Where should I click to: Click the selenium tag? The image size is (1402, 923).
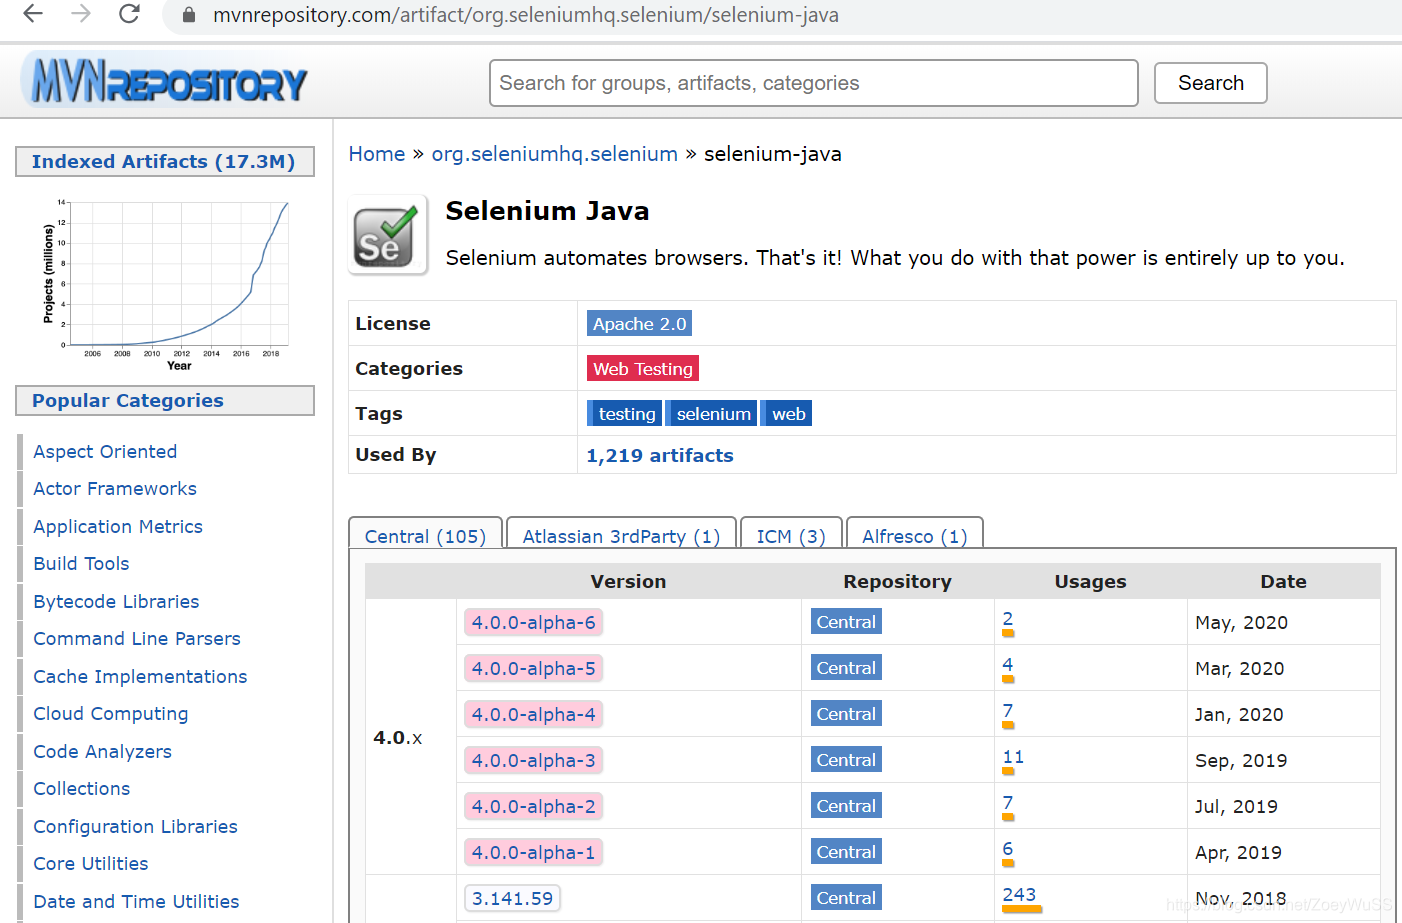click(x=712, y=414)
